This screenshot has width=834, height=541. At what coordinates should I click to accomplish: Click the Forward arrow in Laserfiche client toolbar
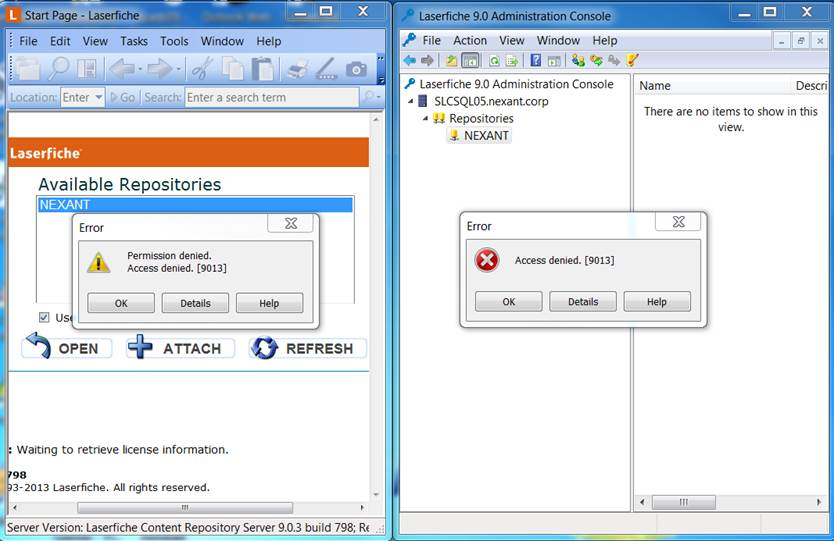160,69
